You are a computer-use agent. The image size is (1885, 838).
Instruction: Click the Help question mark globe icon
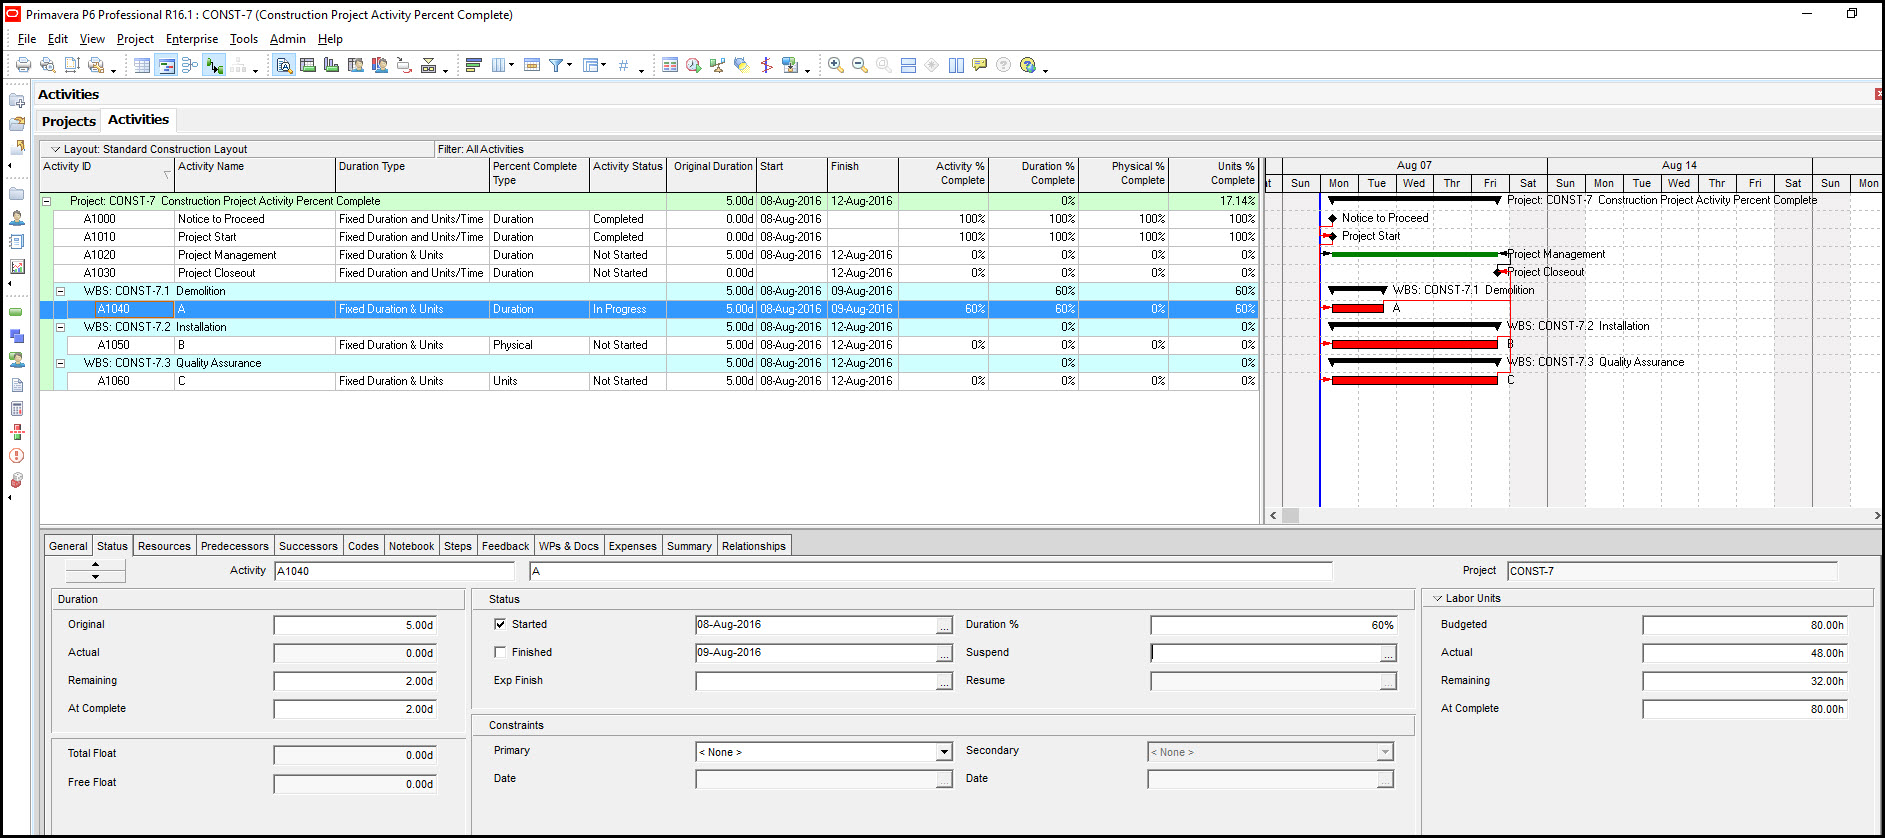(1028, 65)
